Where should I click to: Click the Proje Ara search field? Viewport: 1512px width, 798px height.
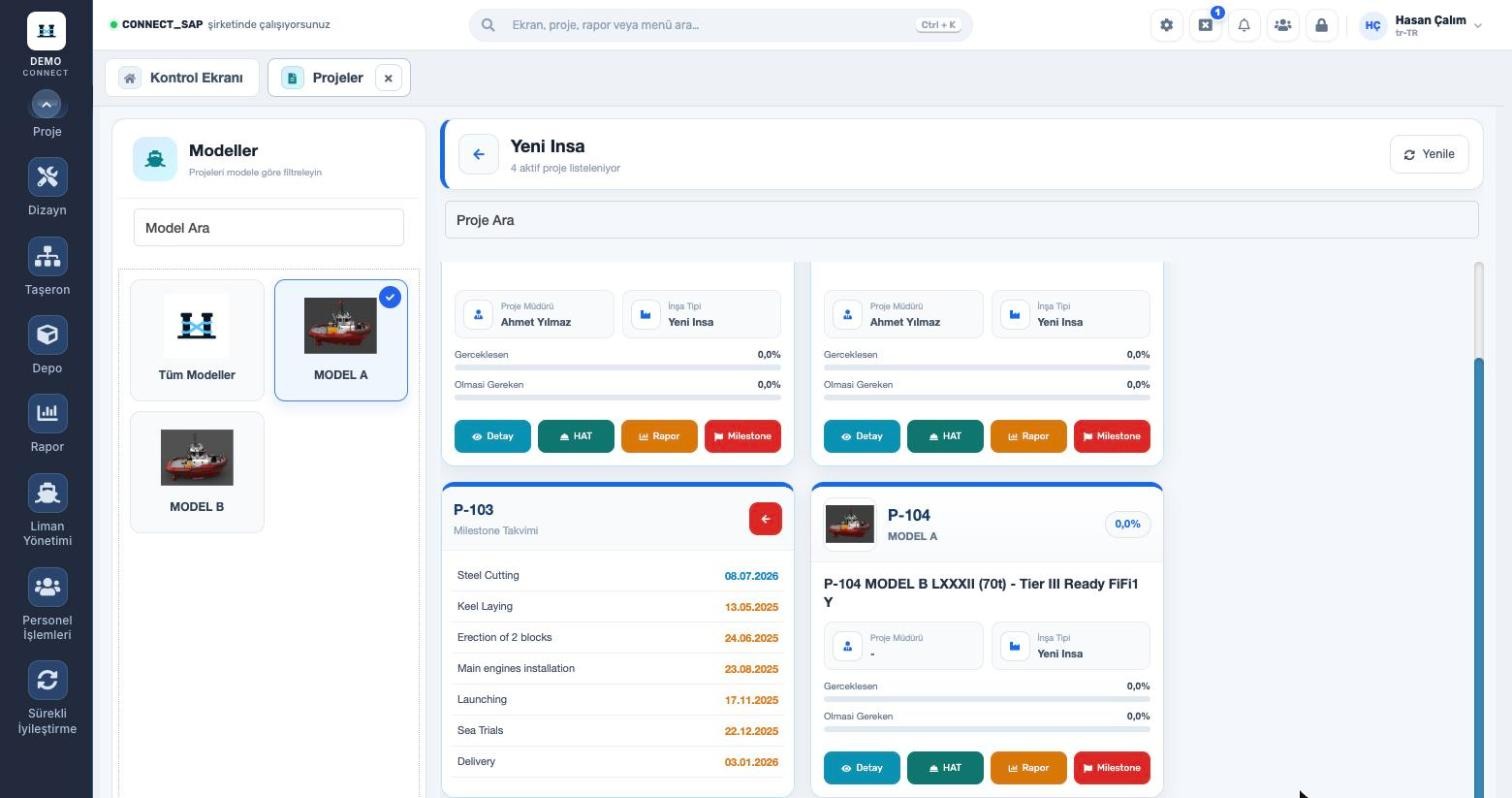pos(961,220)
